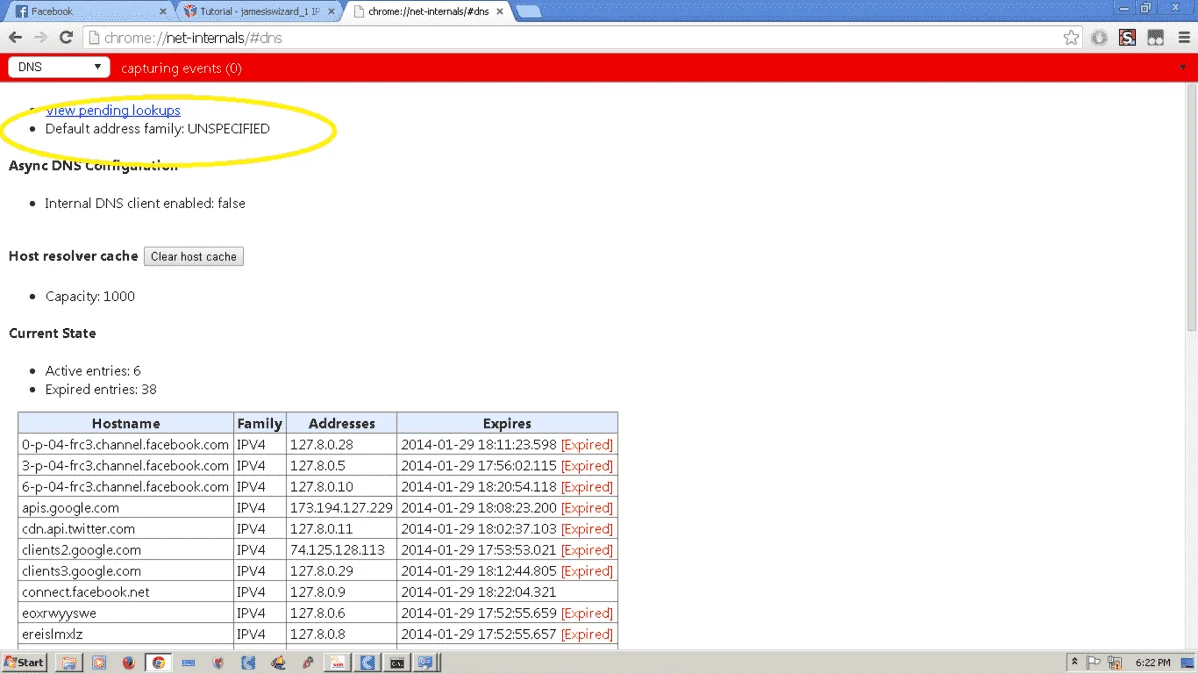Follow the view pending lookups link
Image resolution: width=1198 pixels, height=674 pixels.
[113, 110]
